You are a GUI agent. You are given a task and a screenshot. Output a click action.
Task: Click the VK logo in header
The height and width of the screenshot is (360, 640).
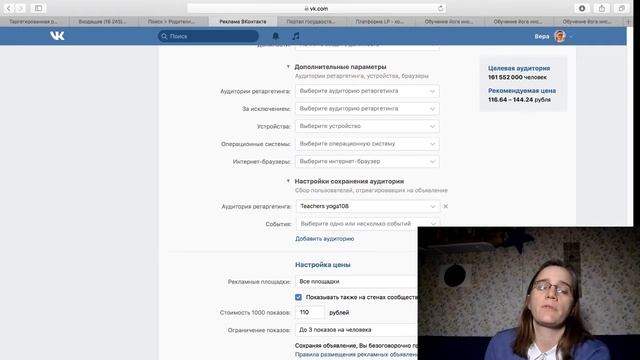[x=57, y=36]
